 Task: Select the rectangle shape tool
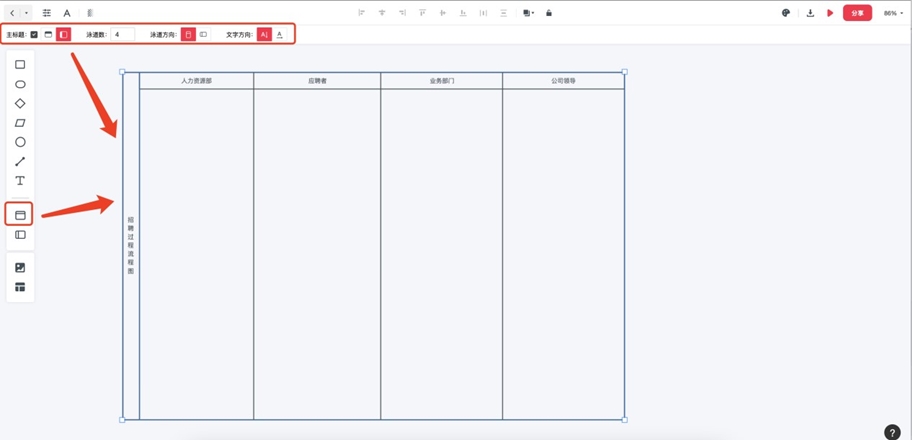(20, 65)
